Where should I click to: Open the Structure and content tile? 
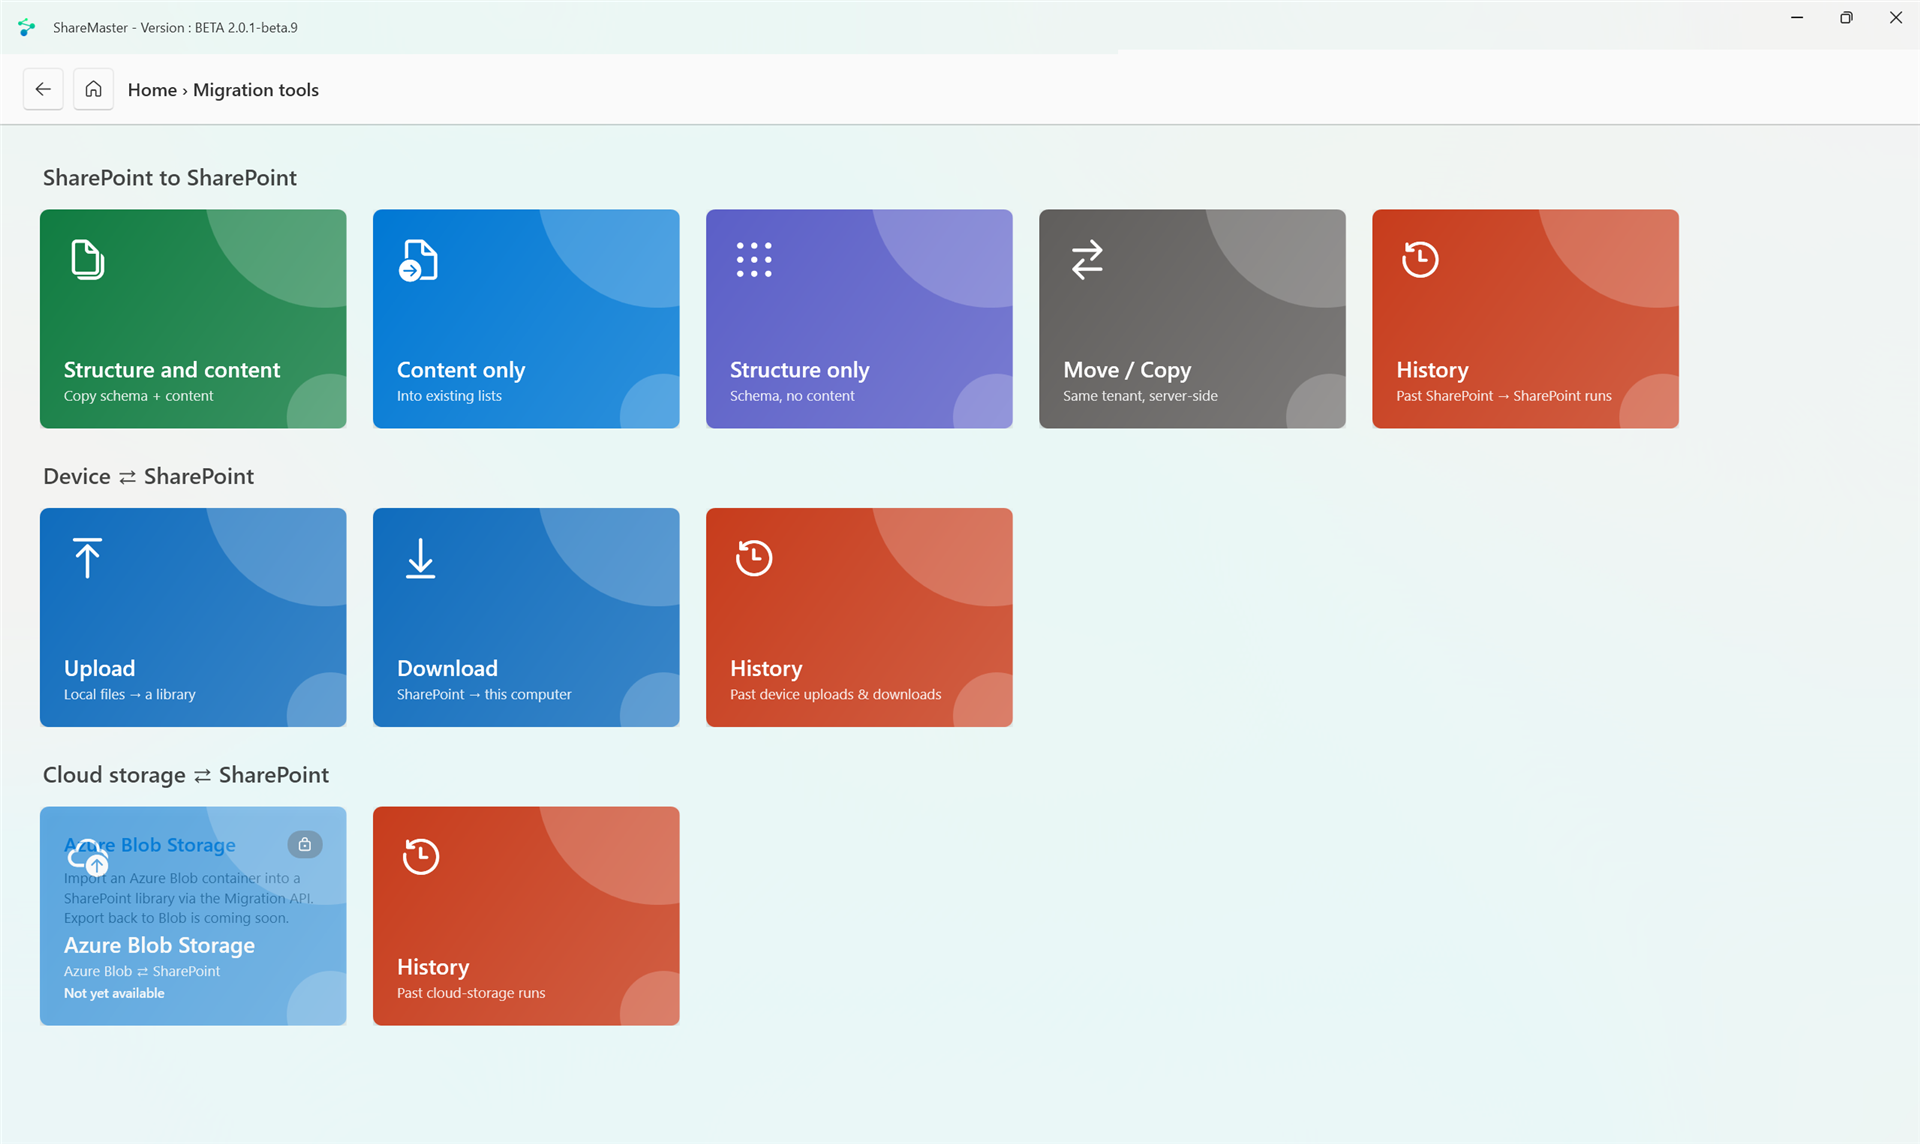(193, 319)
